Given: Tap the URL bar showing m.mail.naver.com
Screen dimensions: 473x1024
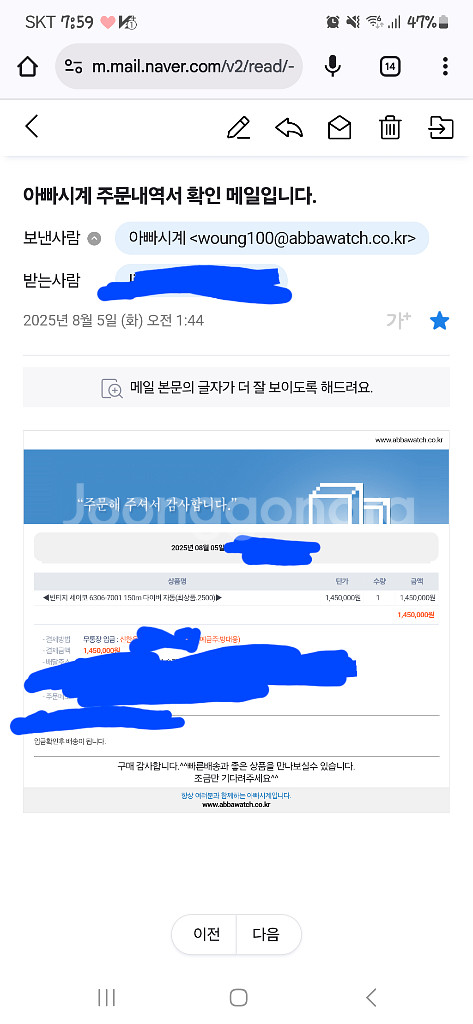Looking at the screenshot, I should [x=179, y=66].
